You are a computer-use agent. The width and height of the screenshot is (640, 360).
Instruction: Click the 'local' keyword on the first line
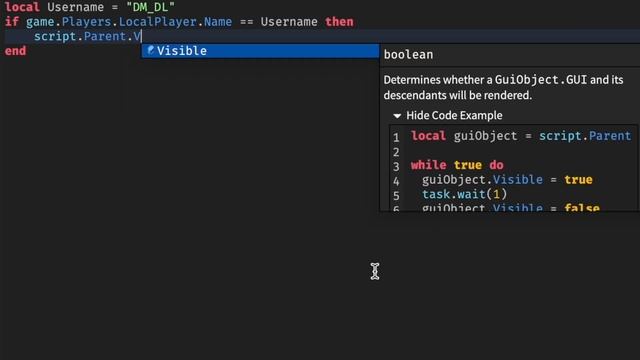click(22, 7)
